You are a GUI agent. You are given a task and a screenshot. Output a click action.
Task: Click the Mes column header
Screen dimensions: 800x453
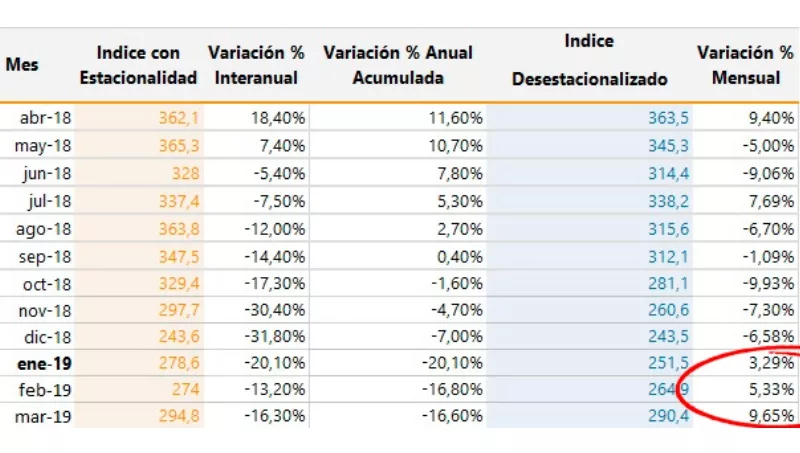[22, 65]
